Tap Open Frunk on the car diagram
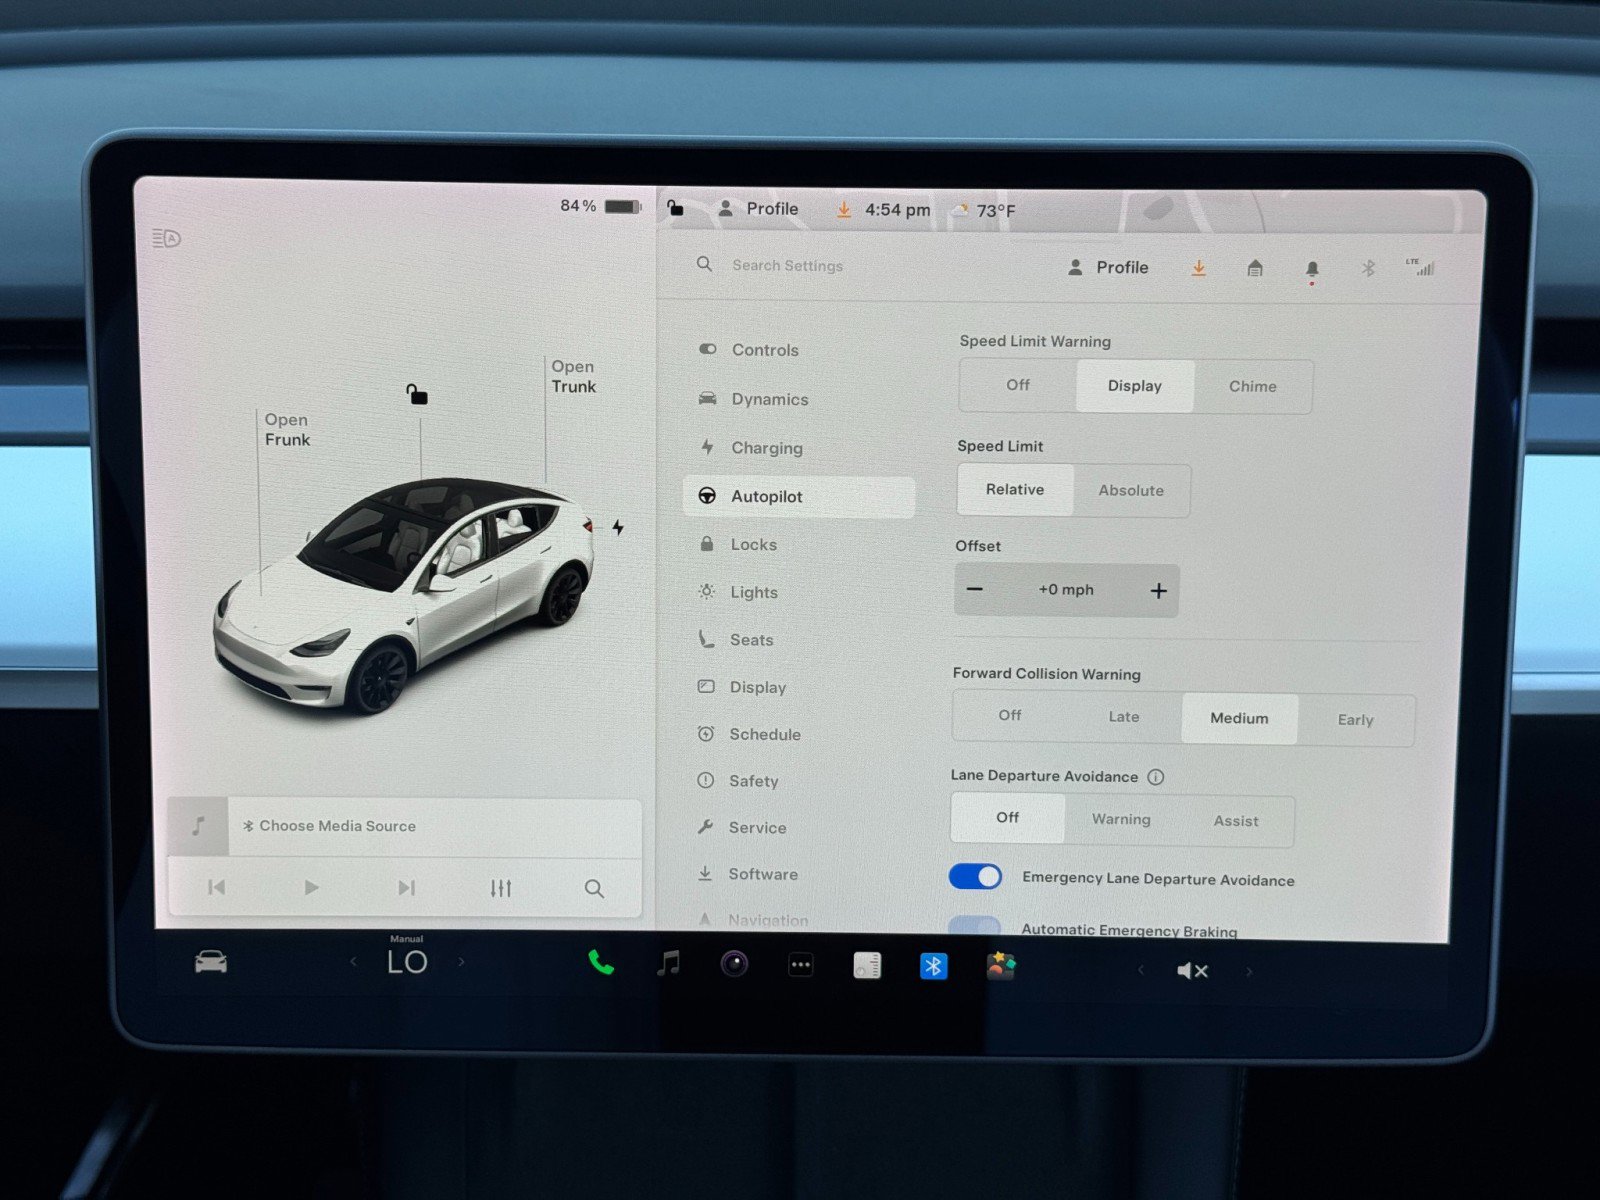 287,430
